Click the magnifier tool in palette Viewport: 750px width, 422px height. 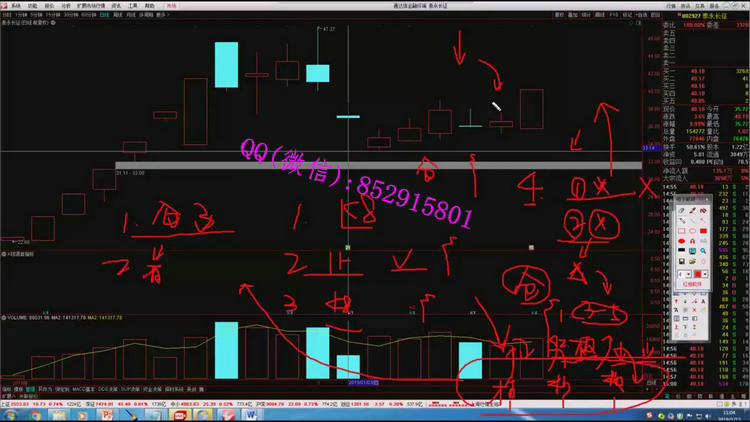click(x=703, y=250)
